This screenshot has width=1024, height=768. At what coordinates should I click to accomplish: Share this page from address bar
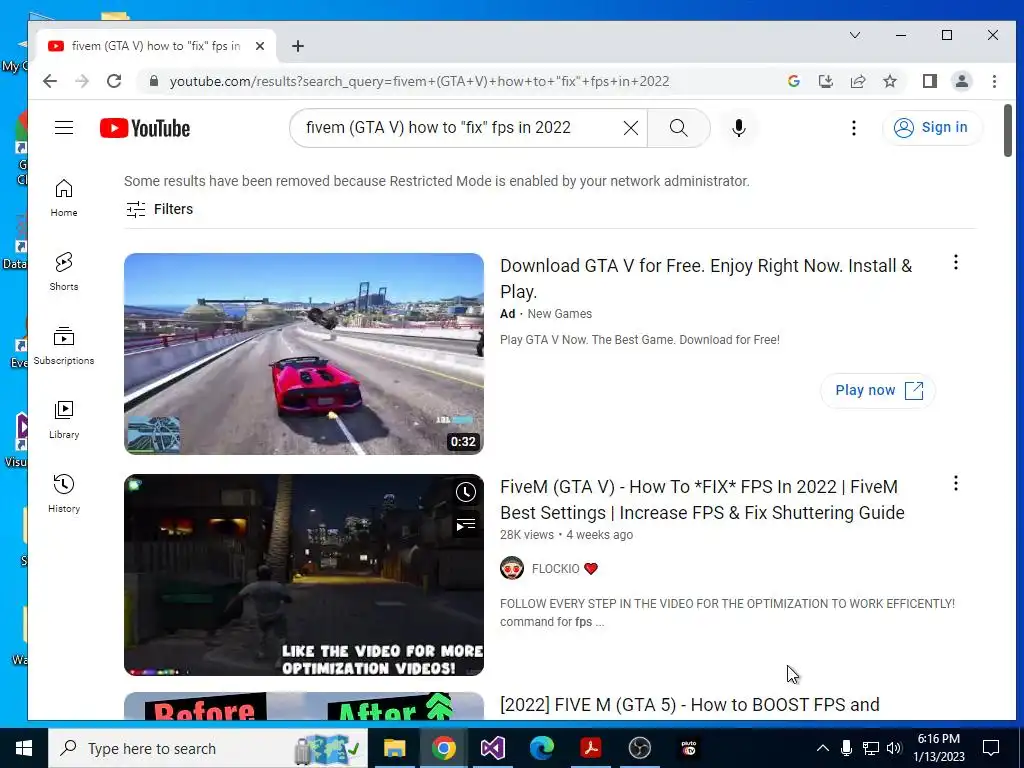pyautogui.click(x=857, y=81)
